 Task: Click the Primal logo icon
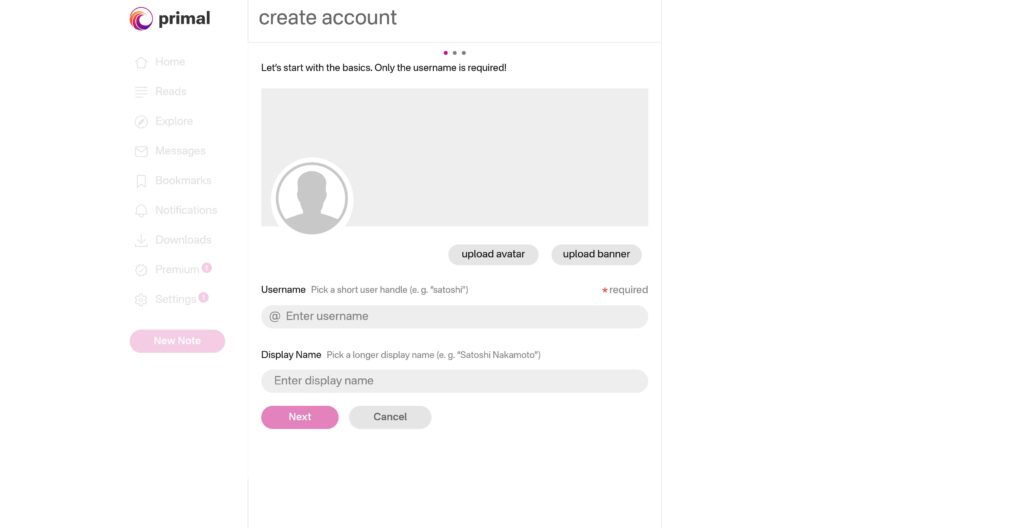(142, 19)
